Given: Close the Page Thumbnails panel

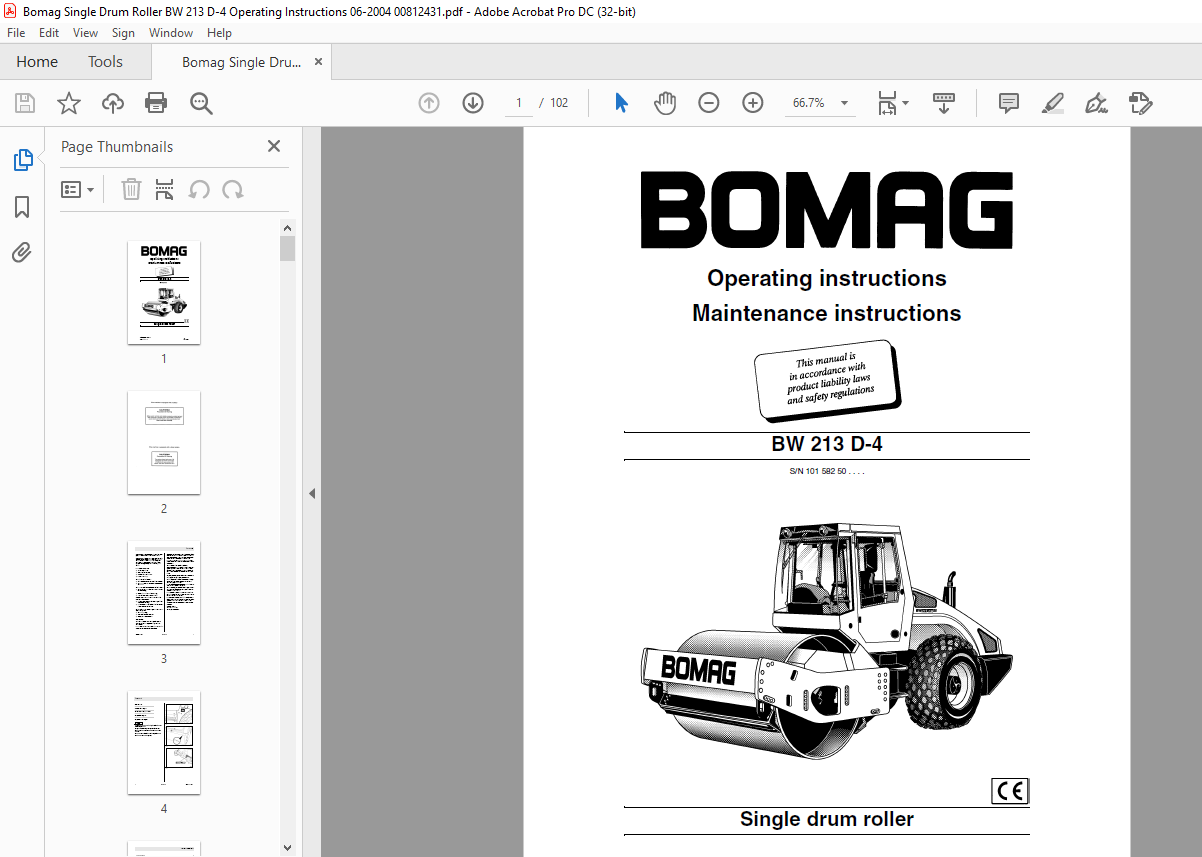Looking at the screenshot, I should [x=274, y=146].
